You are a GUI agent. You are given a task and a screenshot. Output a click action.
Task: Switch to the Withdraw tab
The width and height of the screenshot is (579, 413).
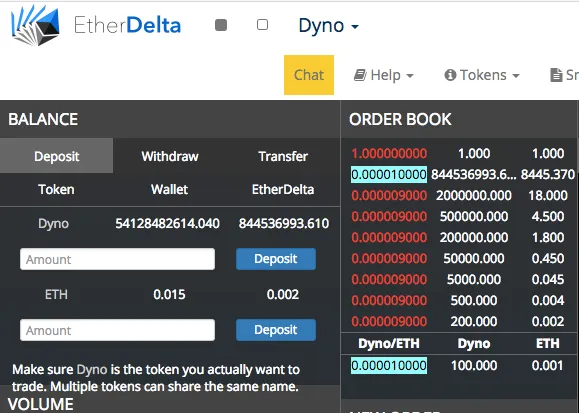pyautogui.click(x=170, y=156)
